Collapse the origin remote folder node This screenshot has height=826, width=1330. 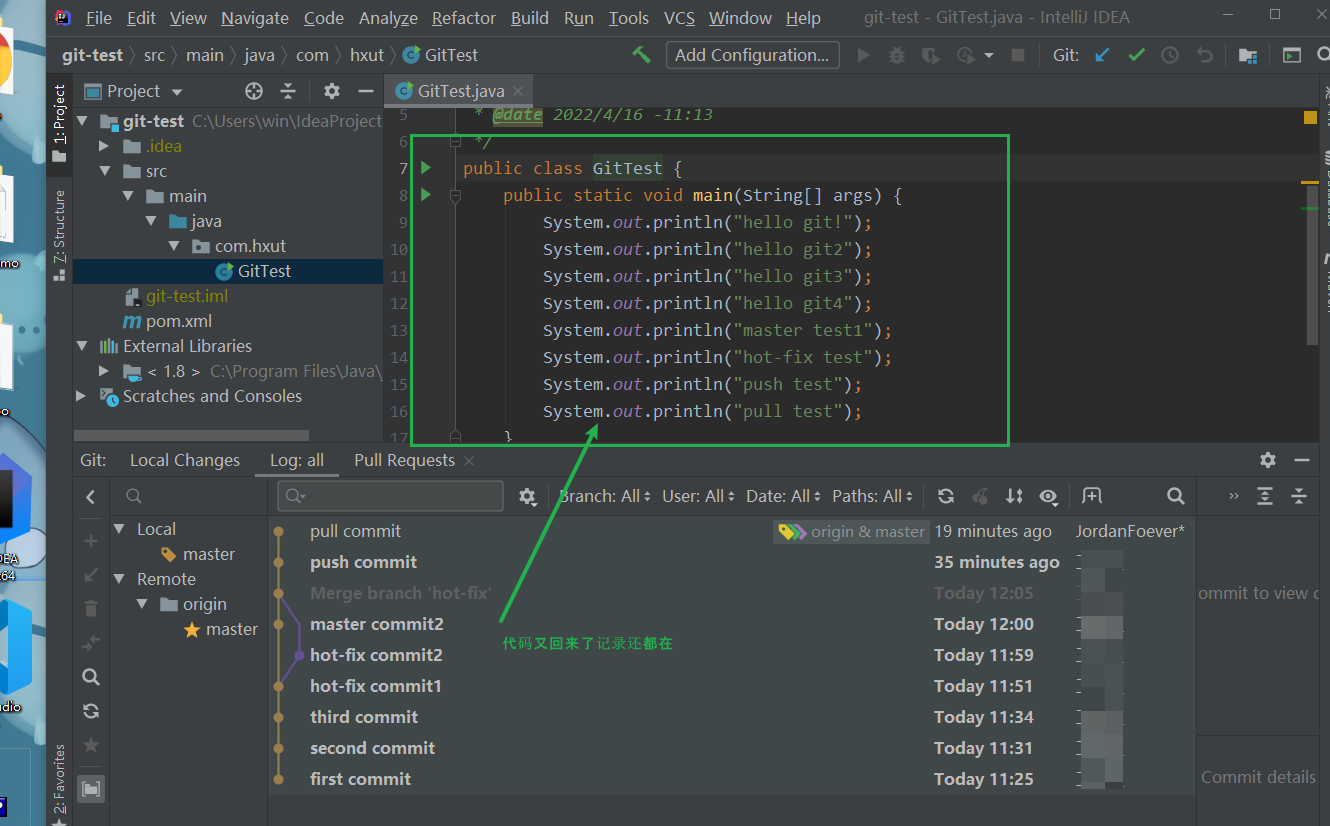click(x=143, y=604)
